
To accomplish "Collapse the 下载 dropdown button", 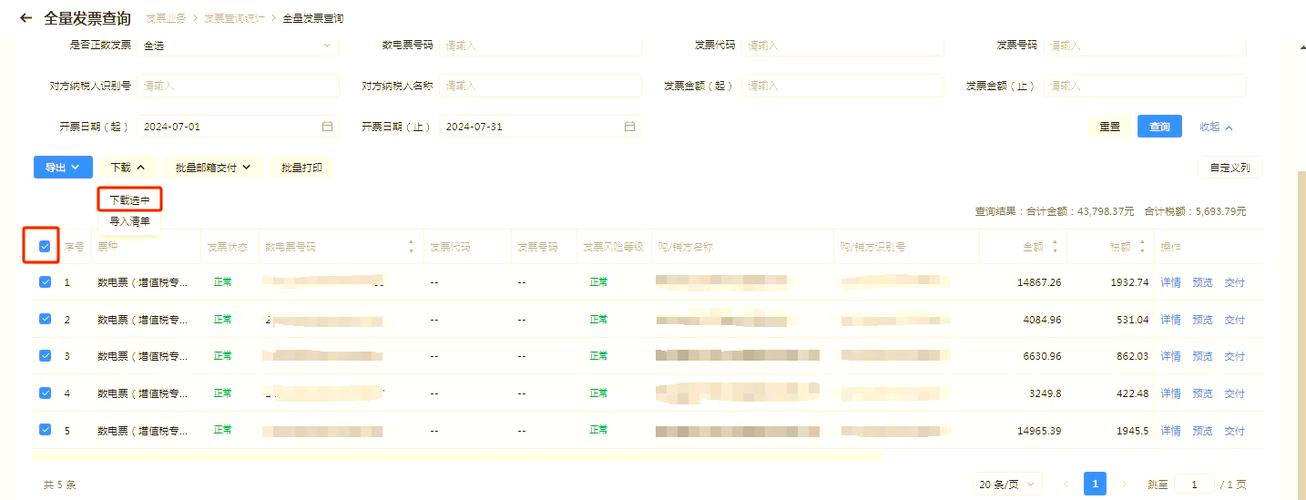I will coord(127,168).
